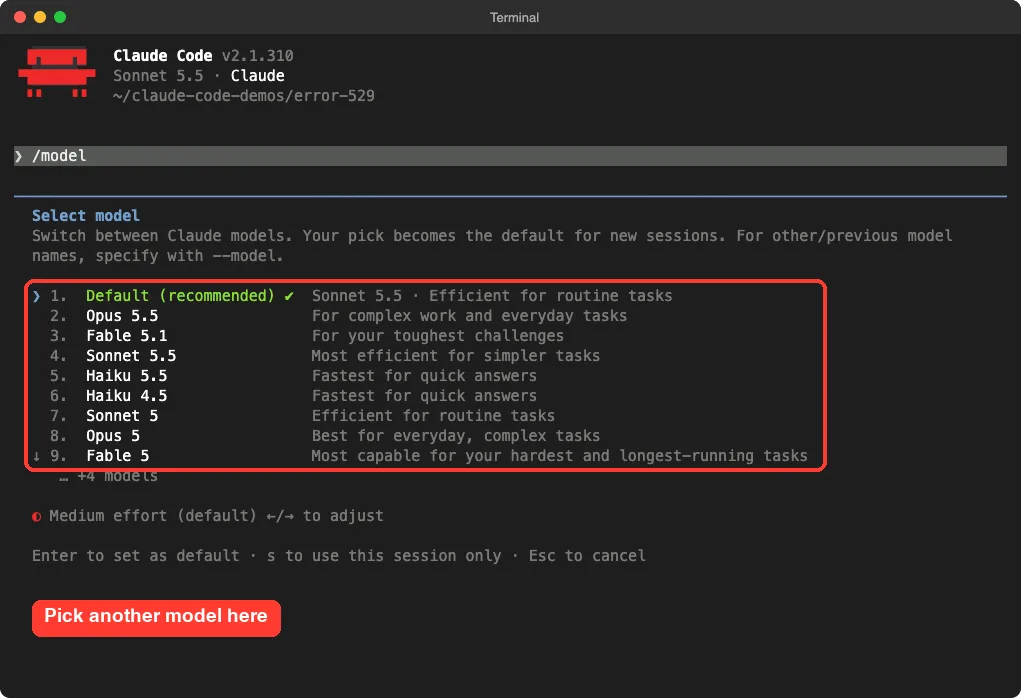Click 'For your toughest challenges' description
1021x698 pixels.
pyautogui.click(x=438, y=337)
